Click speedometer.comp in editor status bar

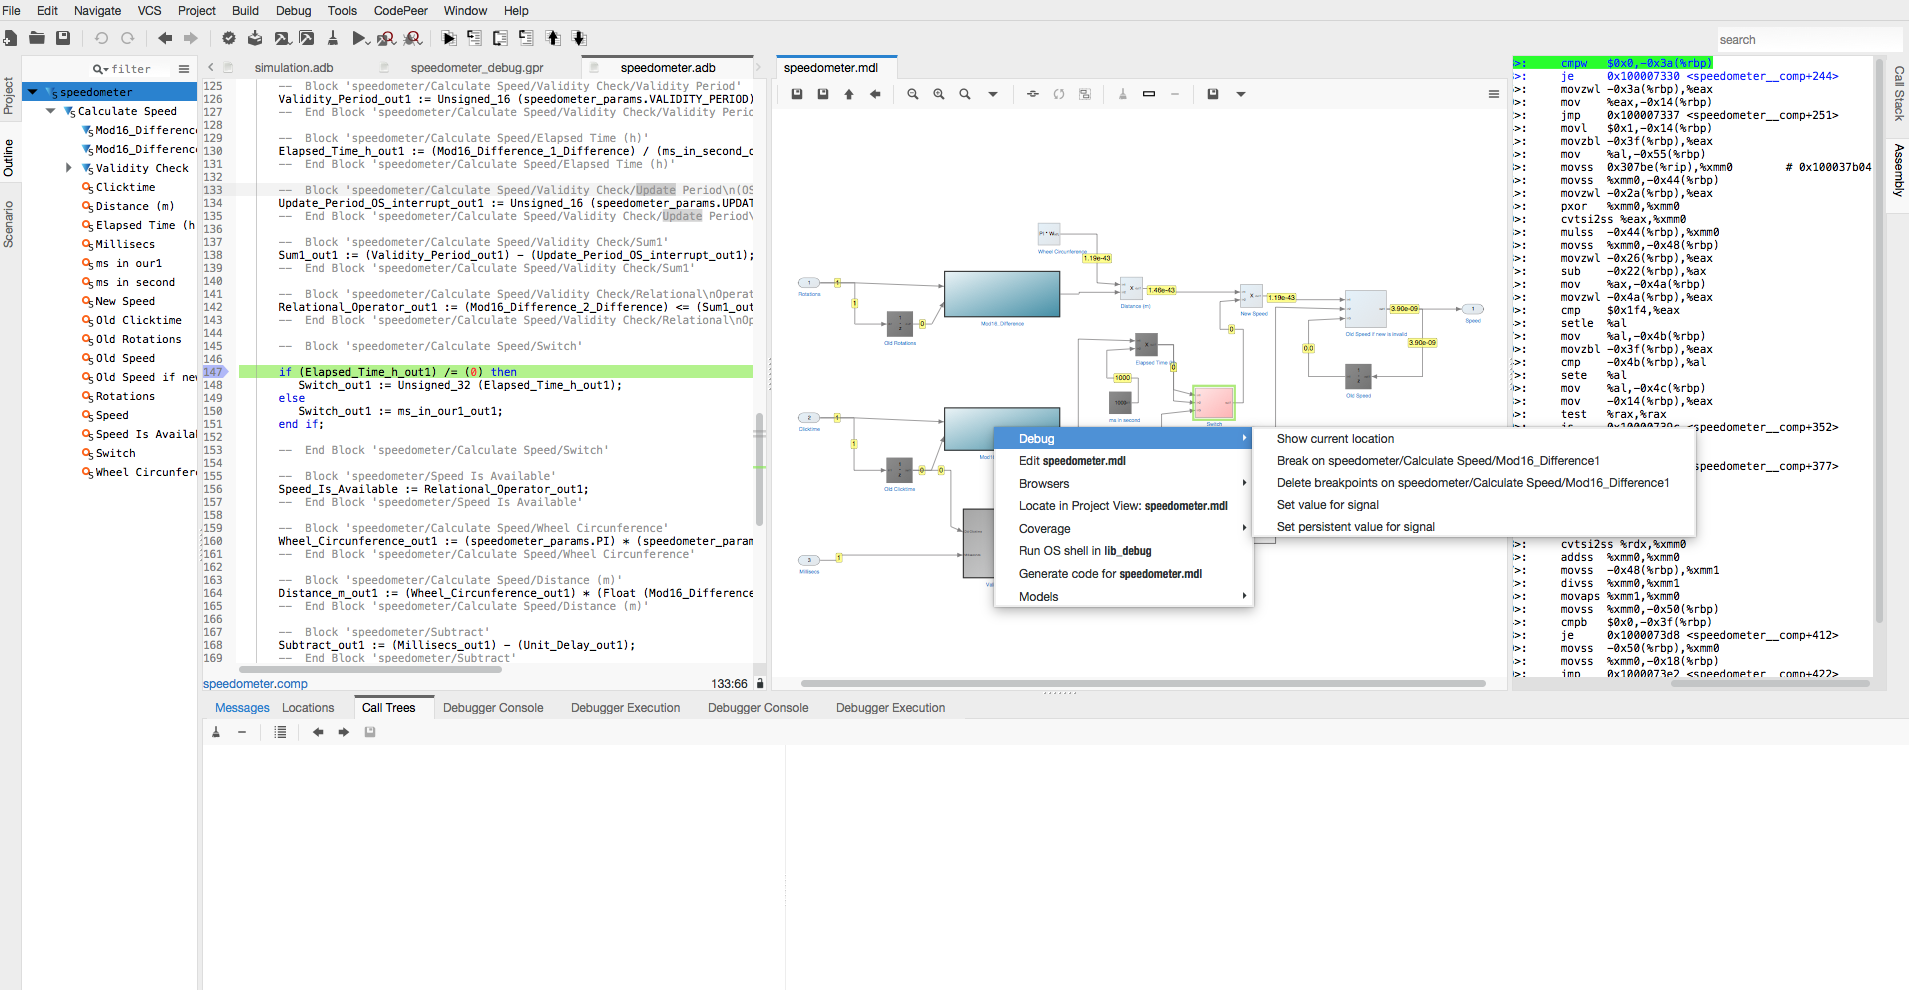tap(255, 684)
